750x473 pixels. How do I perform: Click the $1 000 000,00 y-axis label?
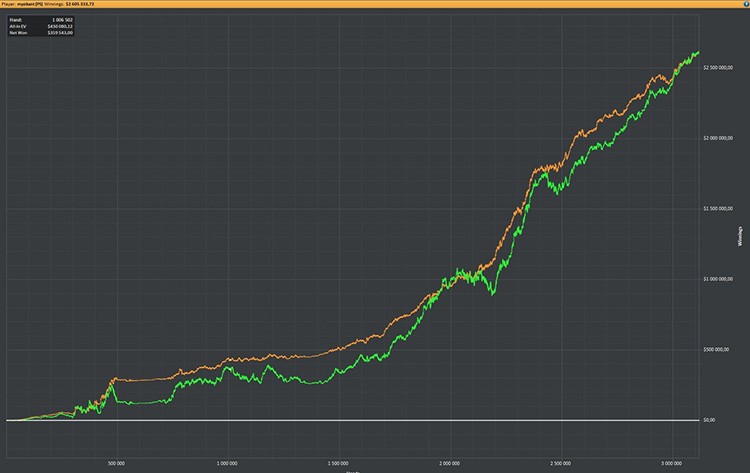point(718,279)
